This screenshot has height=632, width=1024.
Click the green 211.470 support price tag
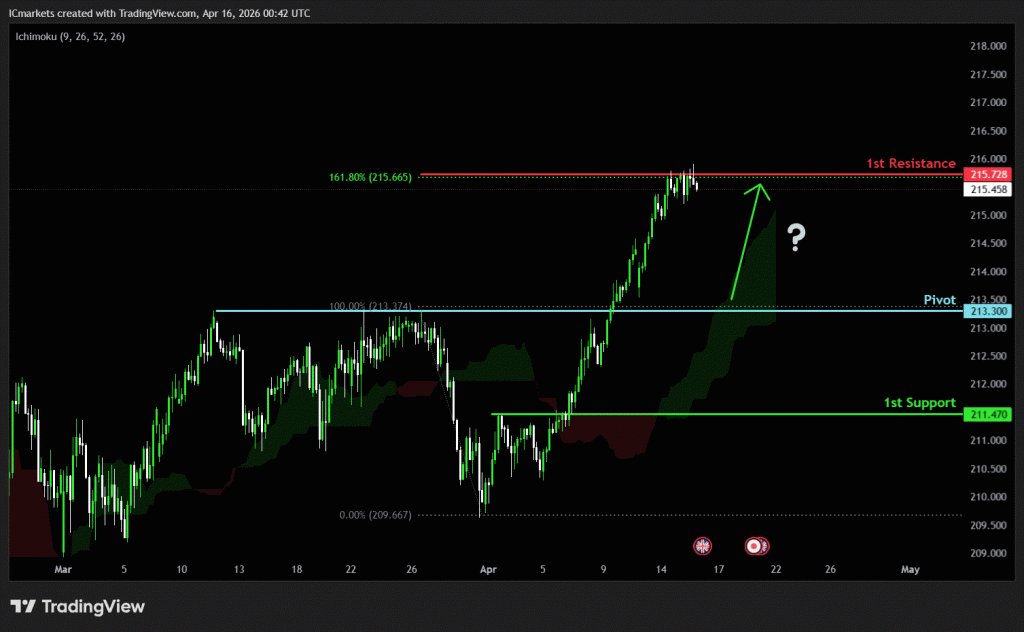pyautogui.click(x=988, y=414)
